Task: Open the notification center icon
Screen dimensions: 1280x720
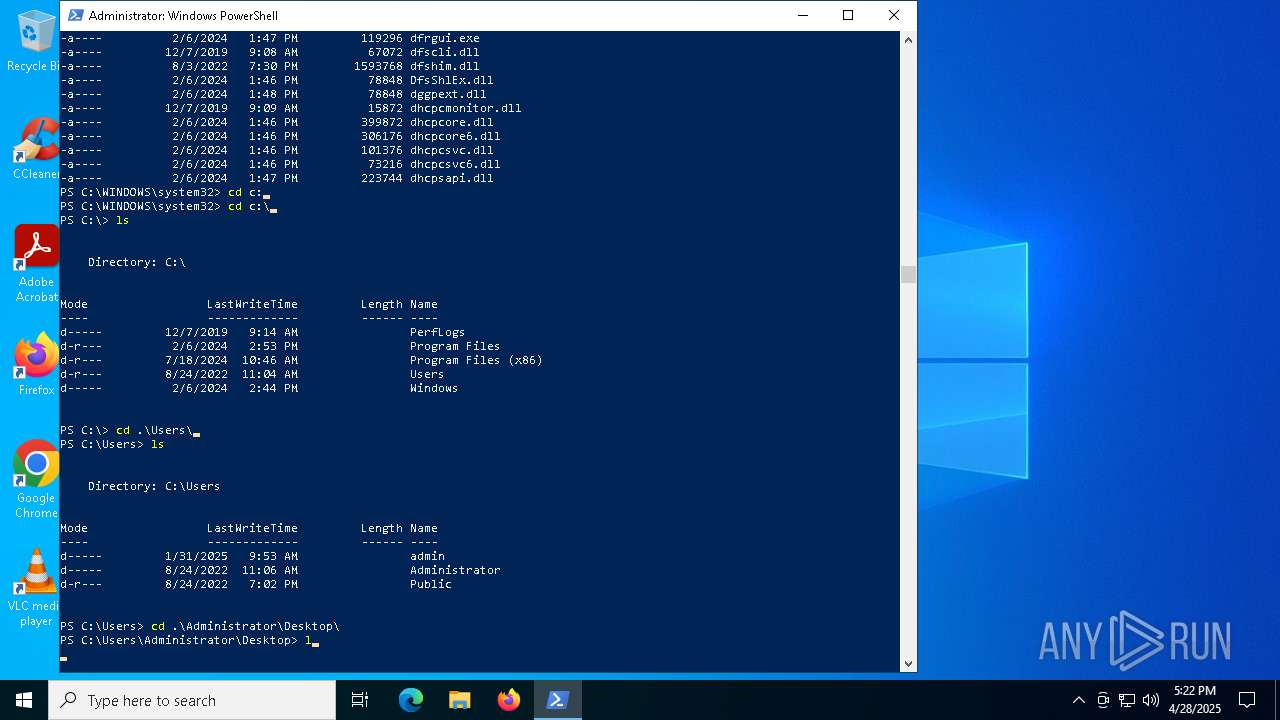Action: pos(1247,700)
